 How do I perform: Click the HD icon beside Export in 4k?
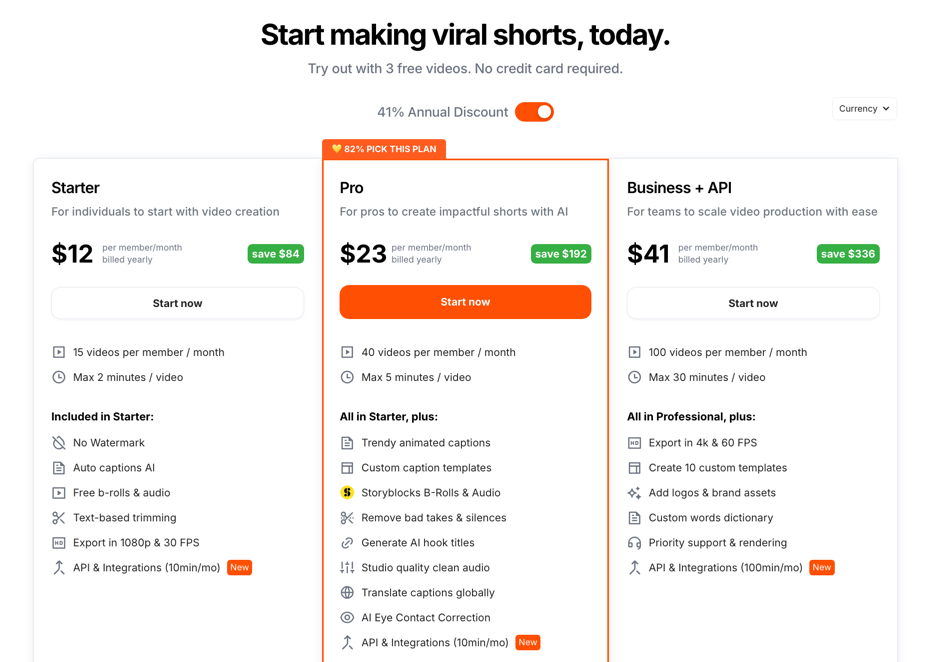click(x=634, y=443)
